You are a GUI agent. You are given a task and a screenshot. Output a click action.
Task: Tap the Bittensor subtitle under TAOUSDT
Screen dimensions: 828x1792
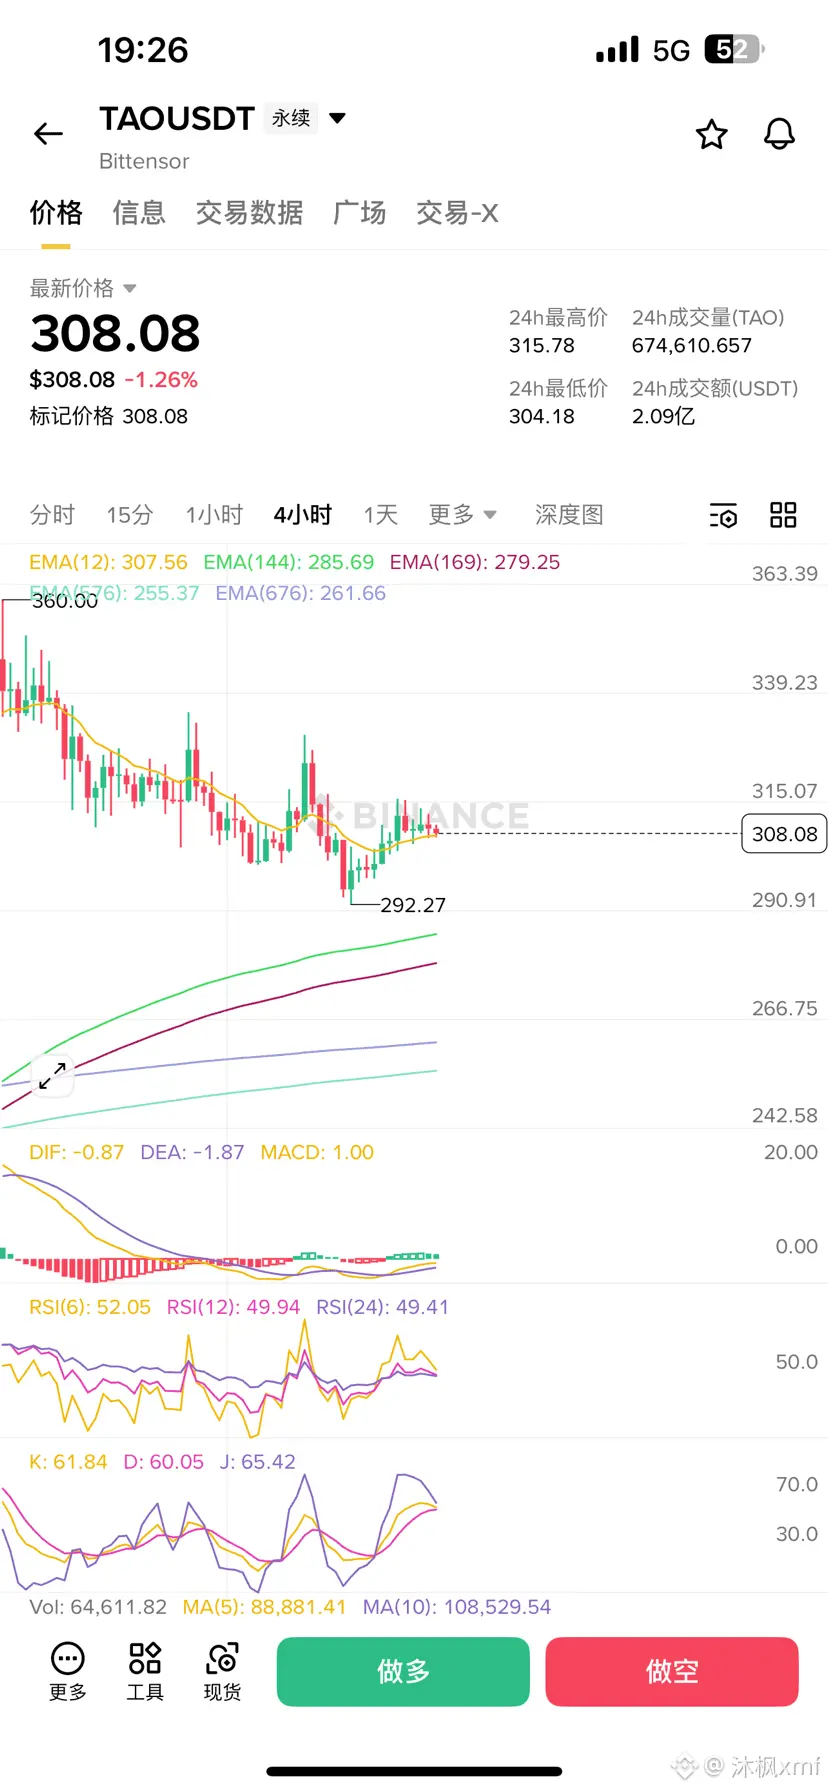point(144,161)
